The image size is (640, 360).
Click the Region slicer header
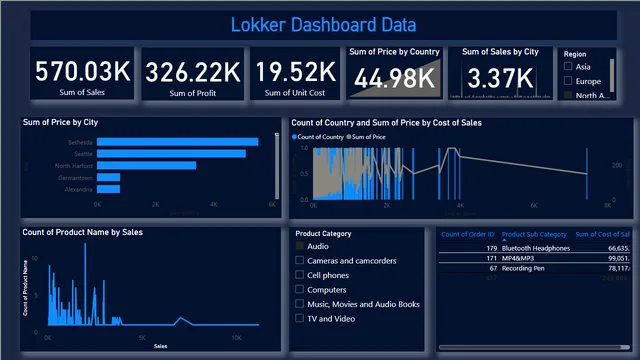pyautogui.click(x=575, y=54)
